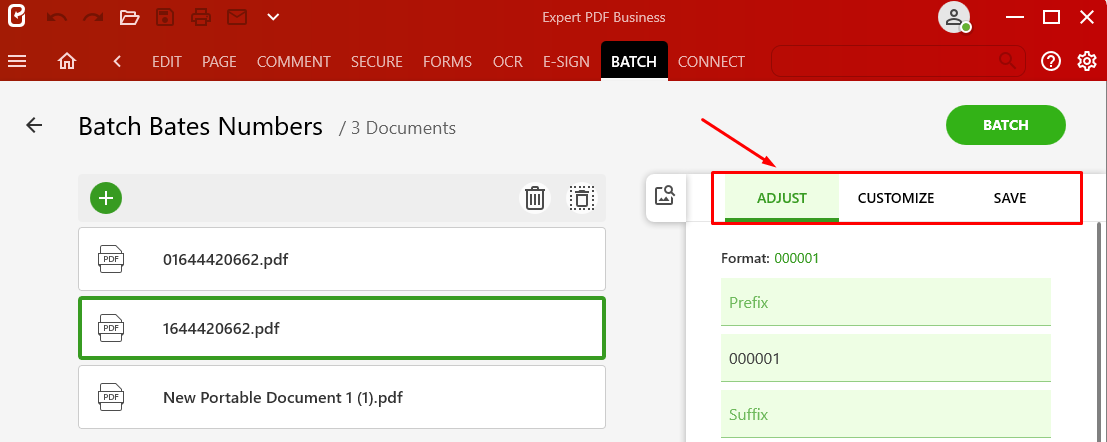This screenshot has height=442, width=1107.
Task: Minimize the Expert PDF window
Action: click(1017, 17)
